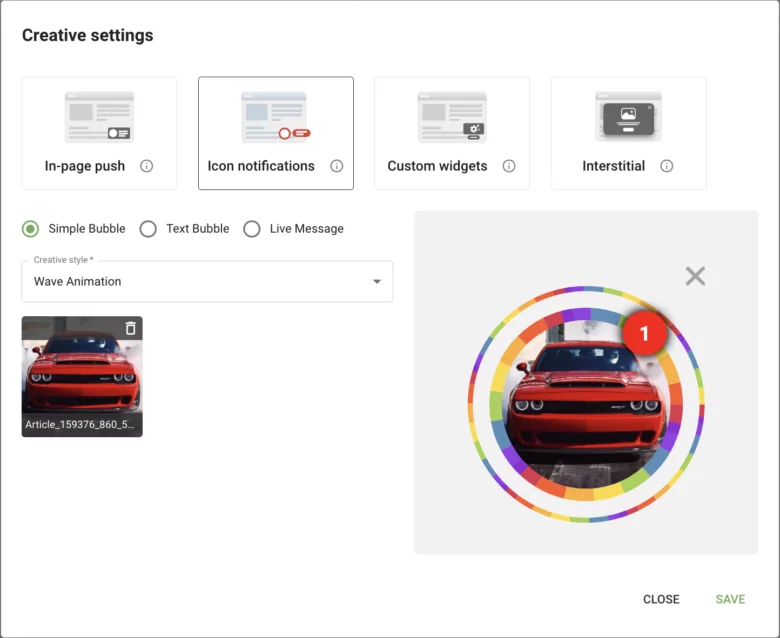Click the X icon in preview panel
This screenshot has height=638, width=780.
(695, 276)
